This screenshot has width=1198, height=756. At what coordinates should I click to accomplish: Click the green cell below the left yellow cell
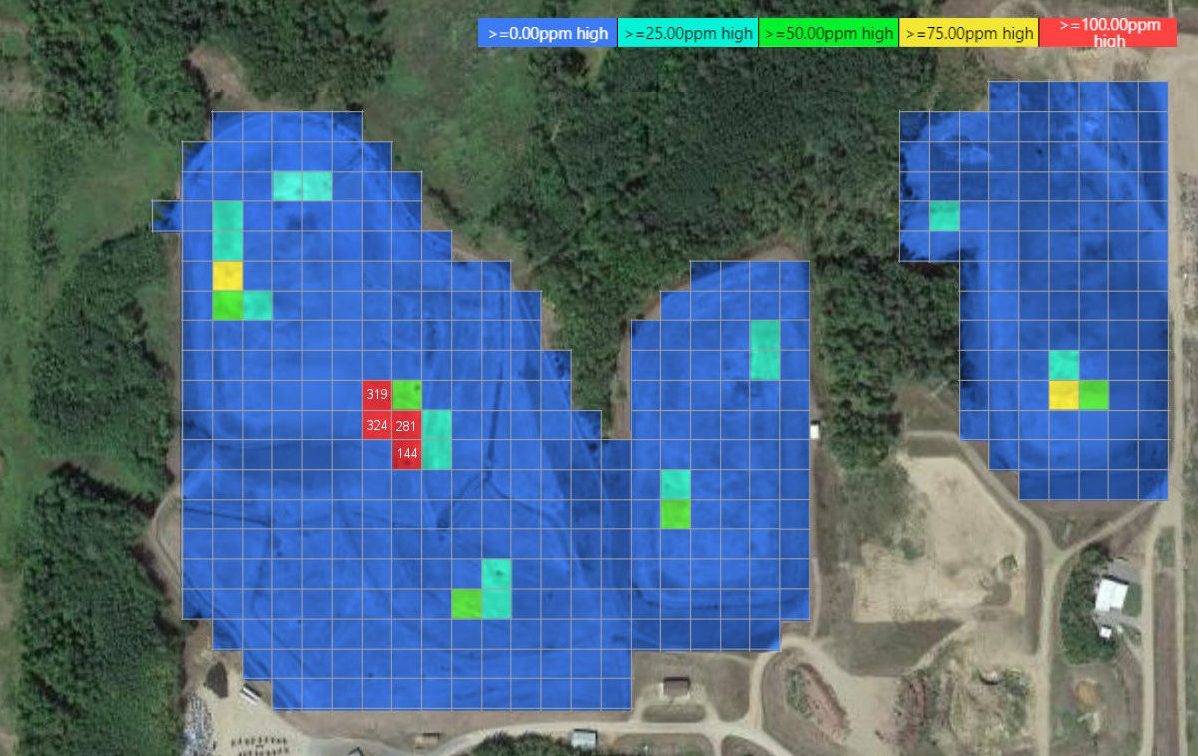228,306
